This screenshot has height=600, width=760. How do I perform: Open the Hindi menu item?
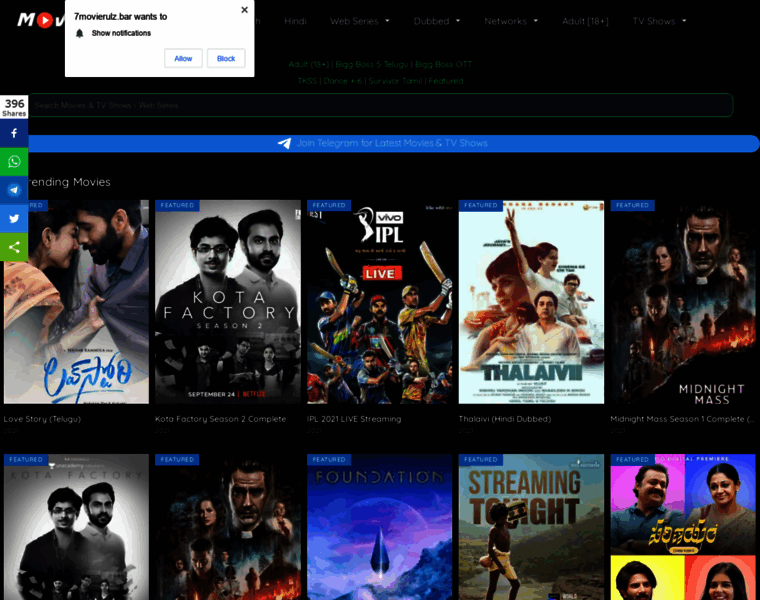295,21
